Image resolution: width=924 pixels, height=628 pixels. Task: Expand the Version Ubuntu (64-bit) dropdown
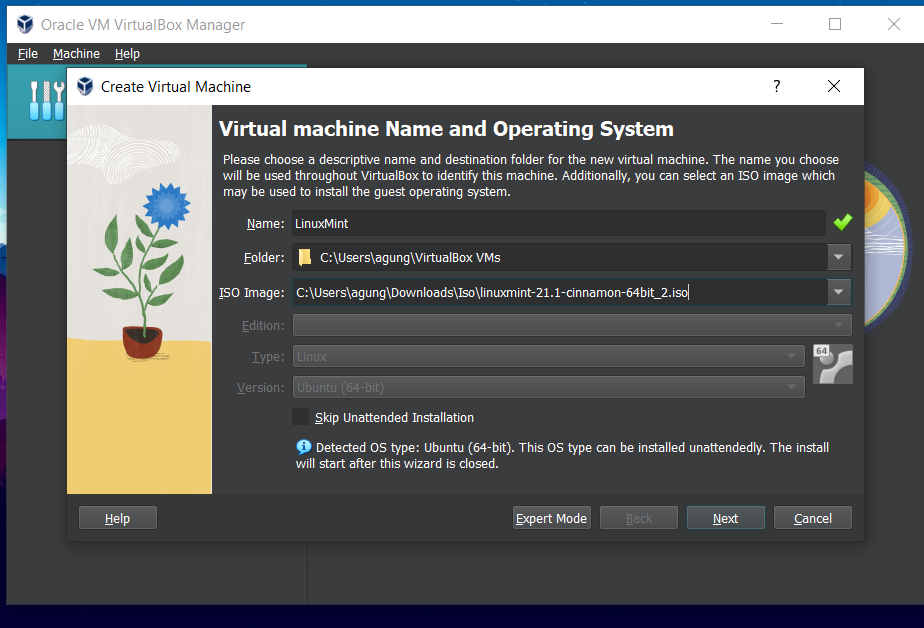click(x=792, y=387)
